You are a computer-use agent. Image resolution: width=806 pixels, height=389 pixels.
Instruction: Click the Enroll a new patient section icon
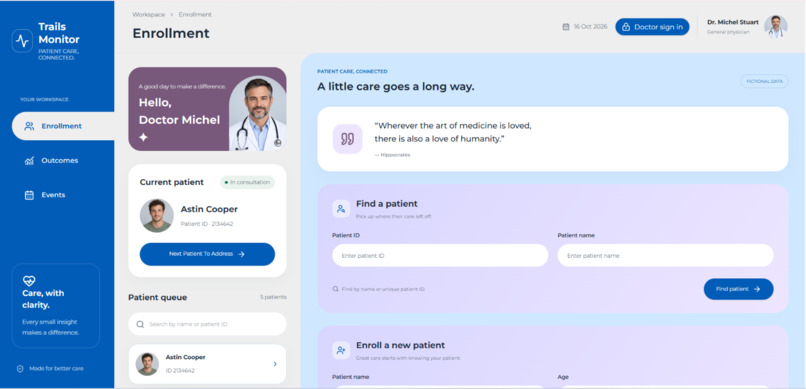(x=341, y=350)
